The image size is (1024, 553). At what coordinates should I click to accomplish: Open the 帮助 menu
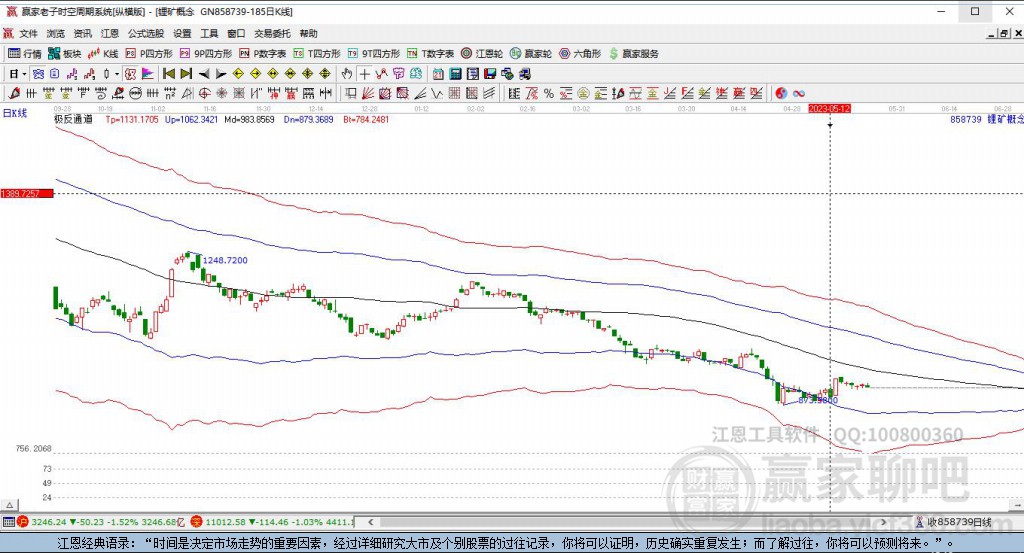coord(308,34)
